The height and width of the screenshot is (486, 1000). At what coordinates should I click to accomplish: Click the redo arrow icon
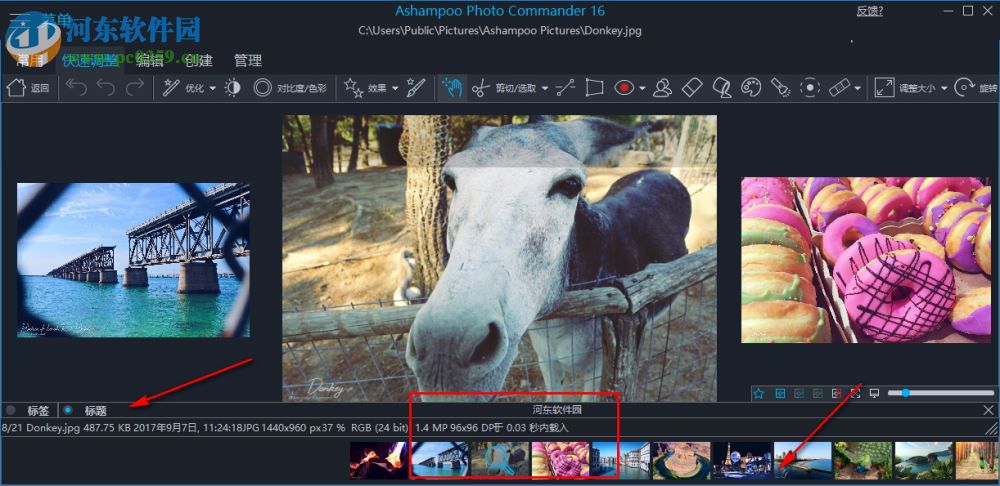coord(135,88)
